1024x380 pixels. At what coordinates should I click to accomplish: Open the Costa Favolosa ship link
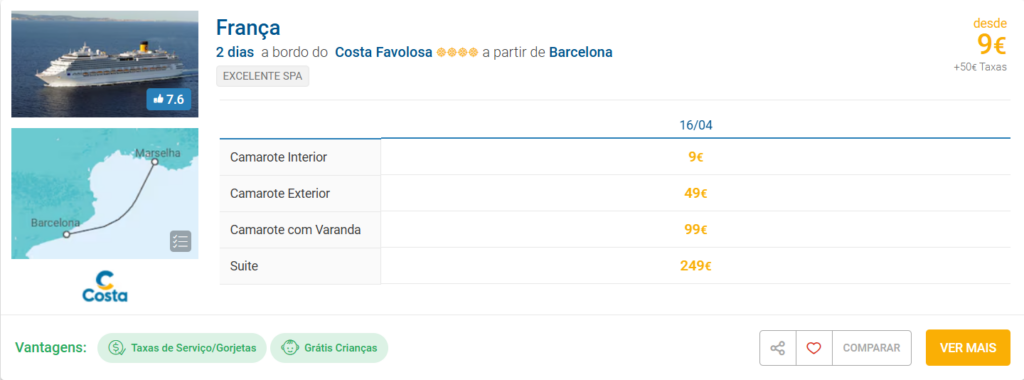pos(384,52)
